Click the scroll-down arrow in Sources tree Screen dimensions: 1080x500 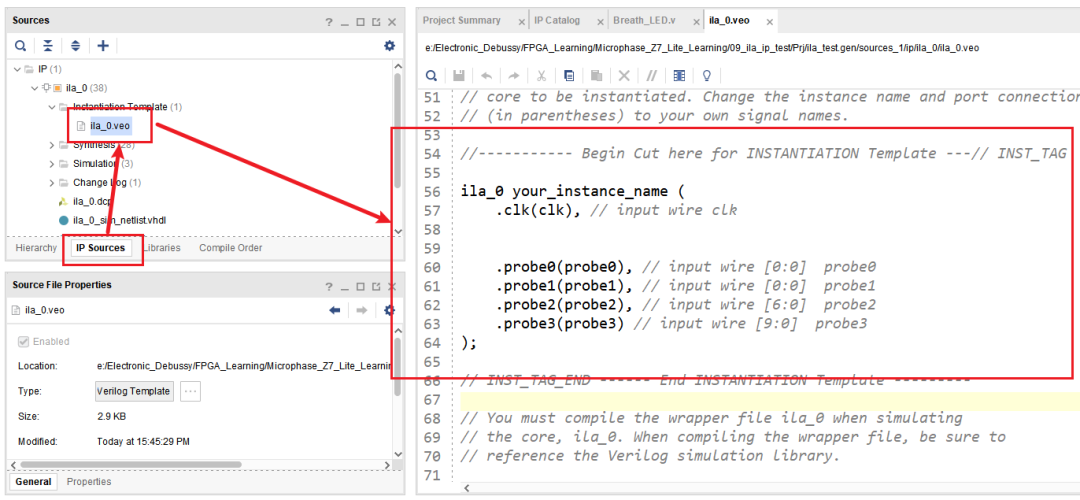coord(397,231)
